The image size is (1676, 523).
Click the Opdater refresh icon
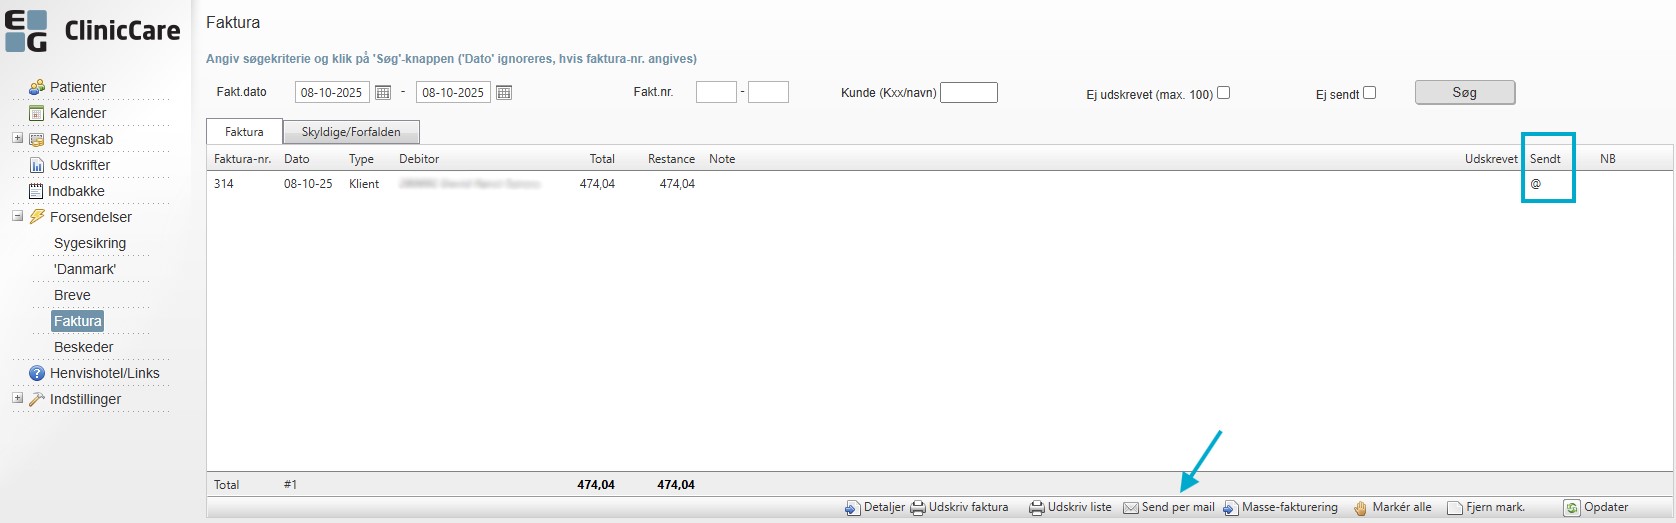(x=1572, y=508)
